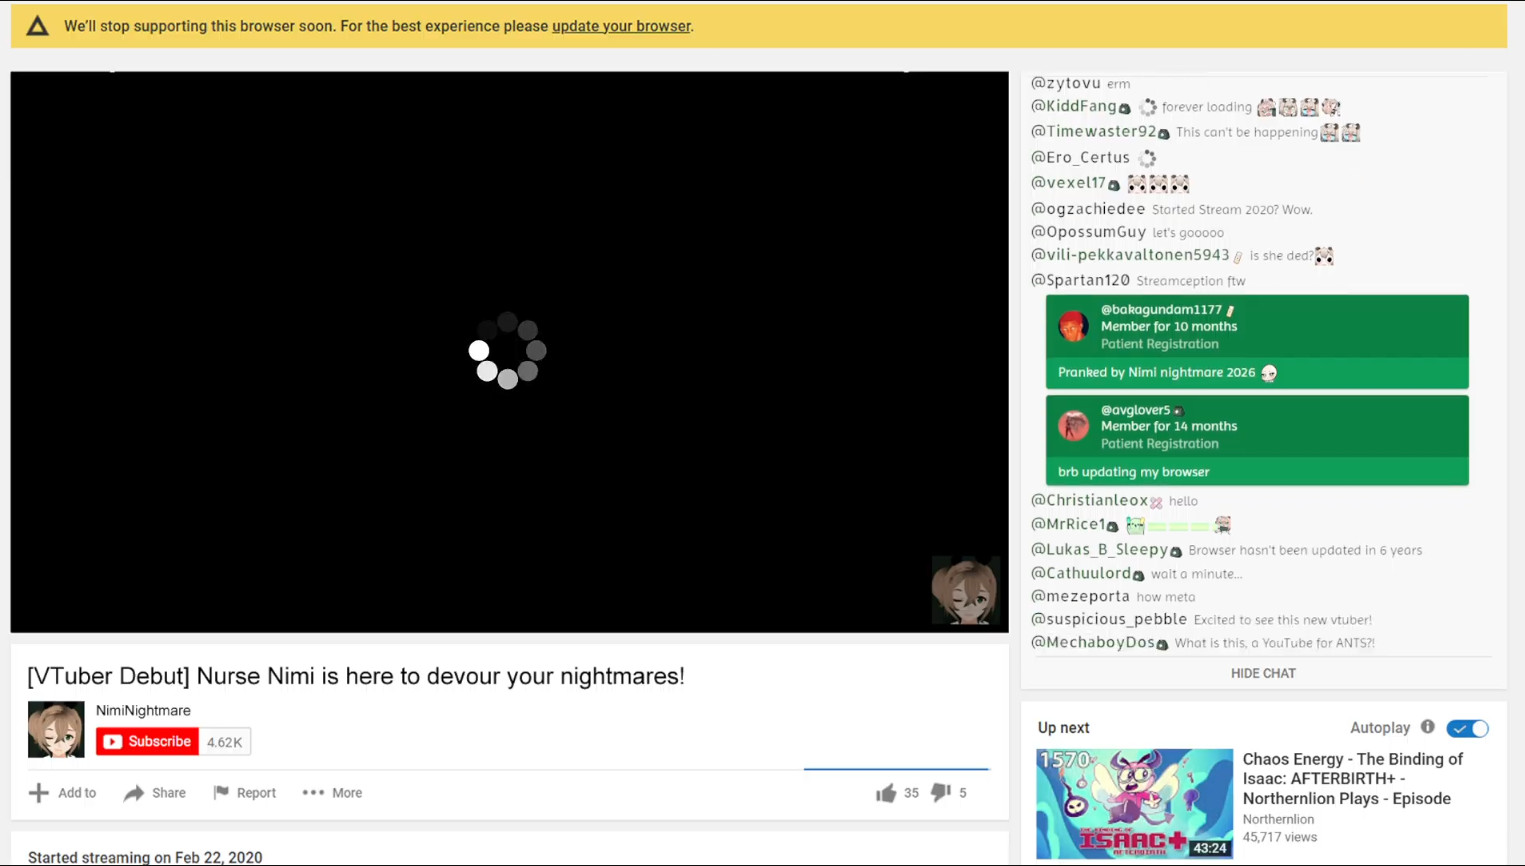Image resolution: width=1525 pixels, height=866 pixels.
Task: Click the 'Started Stream 2020? Wow.' message
Action: click(x=1232, y=210)
